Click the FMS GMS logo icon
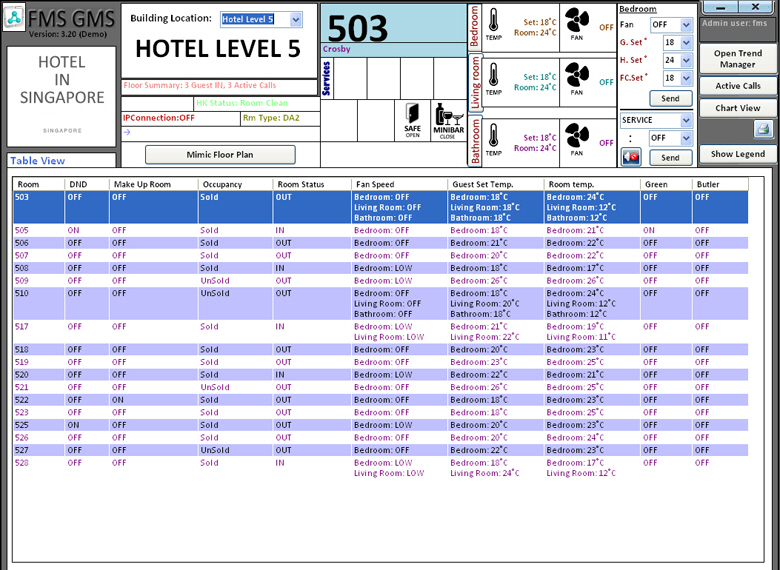780x570 pixels. 14,19
